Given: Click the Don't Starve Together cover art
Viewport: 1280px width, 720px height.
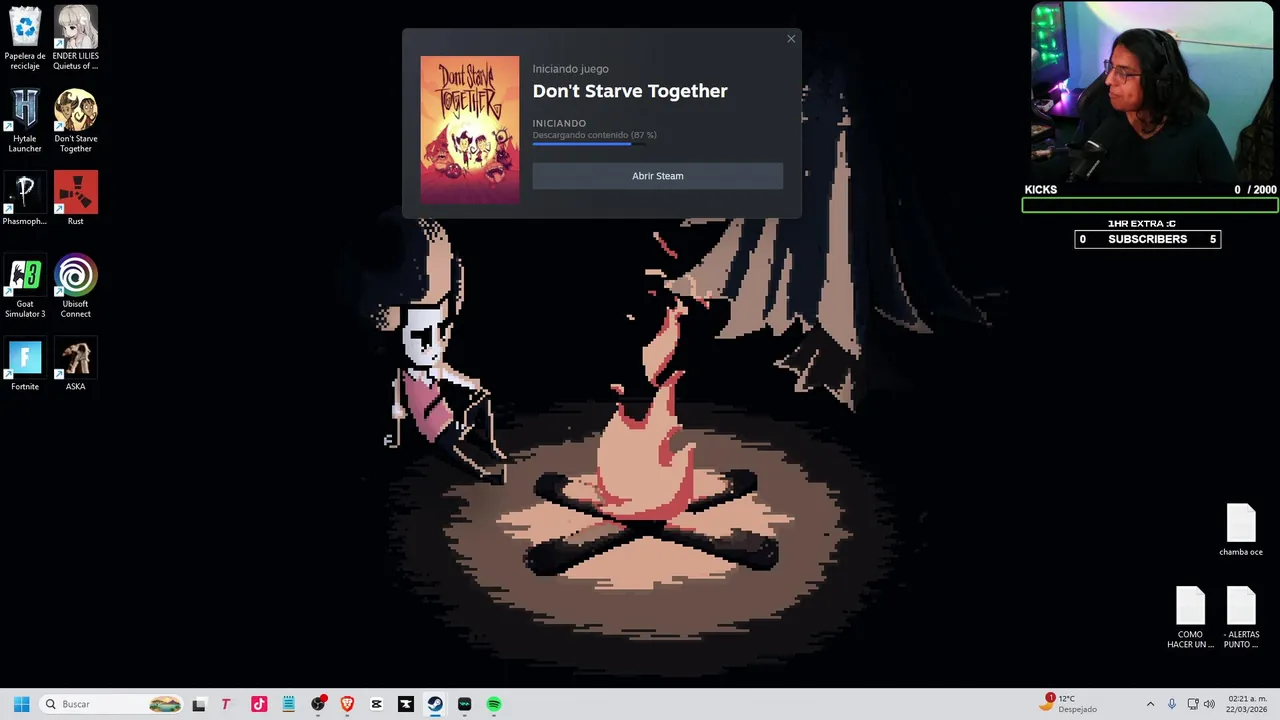Looking at the screenshot, I should [x=470, y=130].
